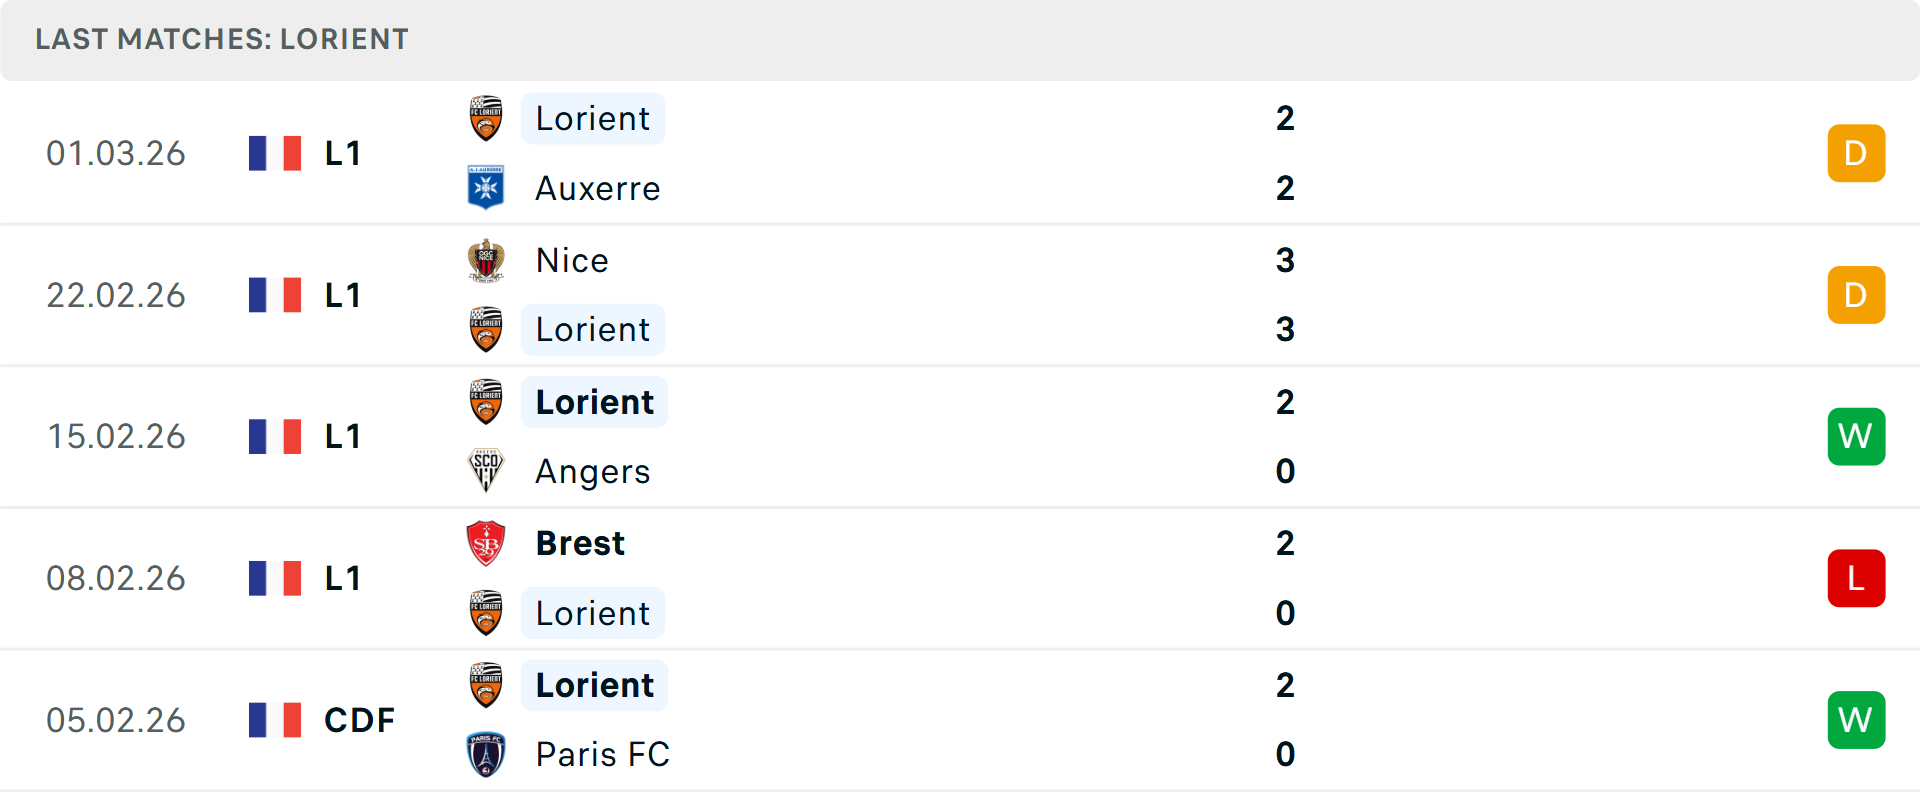The image size is (1920, 792).
Task: Click the Nice club badge
Action: [486, 260]
